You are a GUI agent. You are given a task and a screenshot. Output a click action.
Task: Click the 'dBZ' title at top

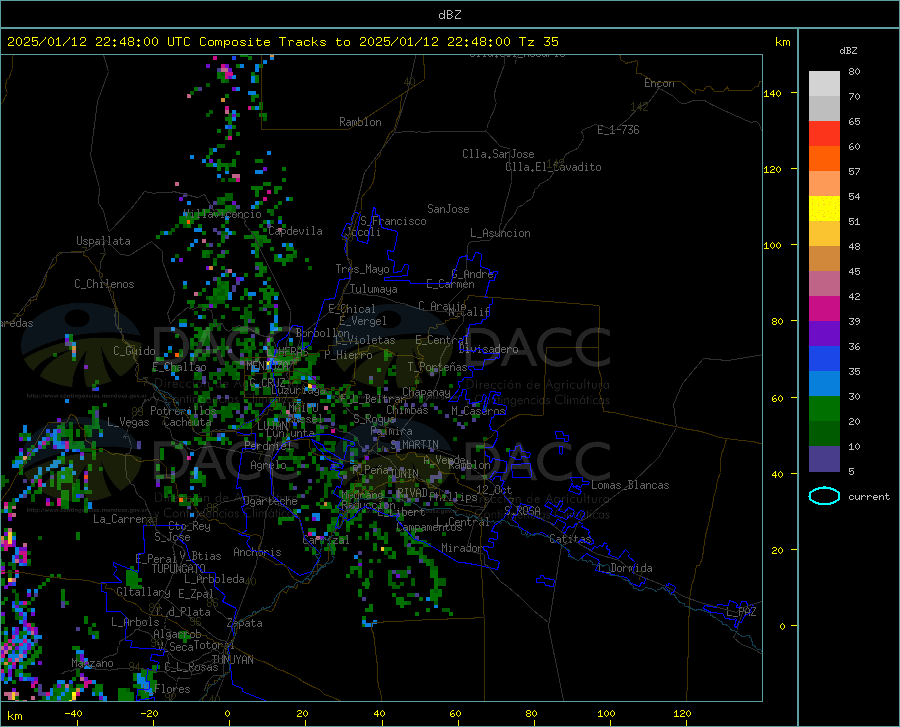click(x=449, y=15)
